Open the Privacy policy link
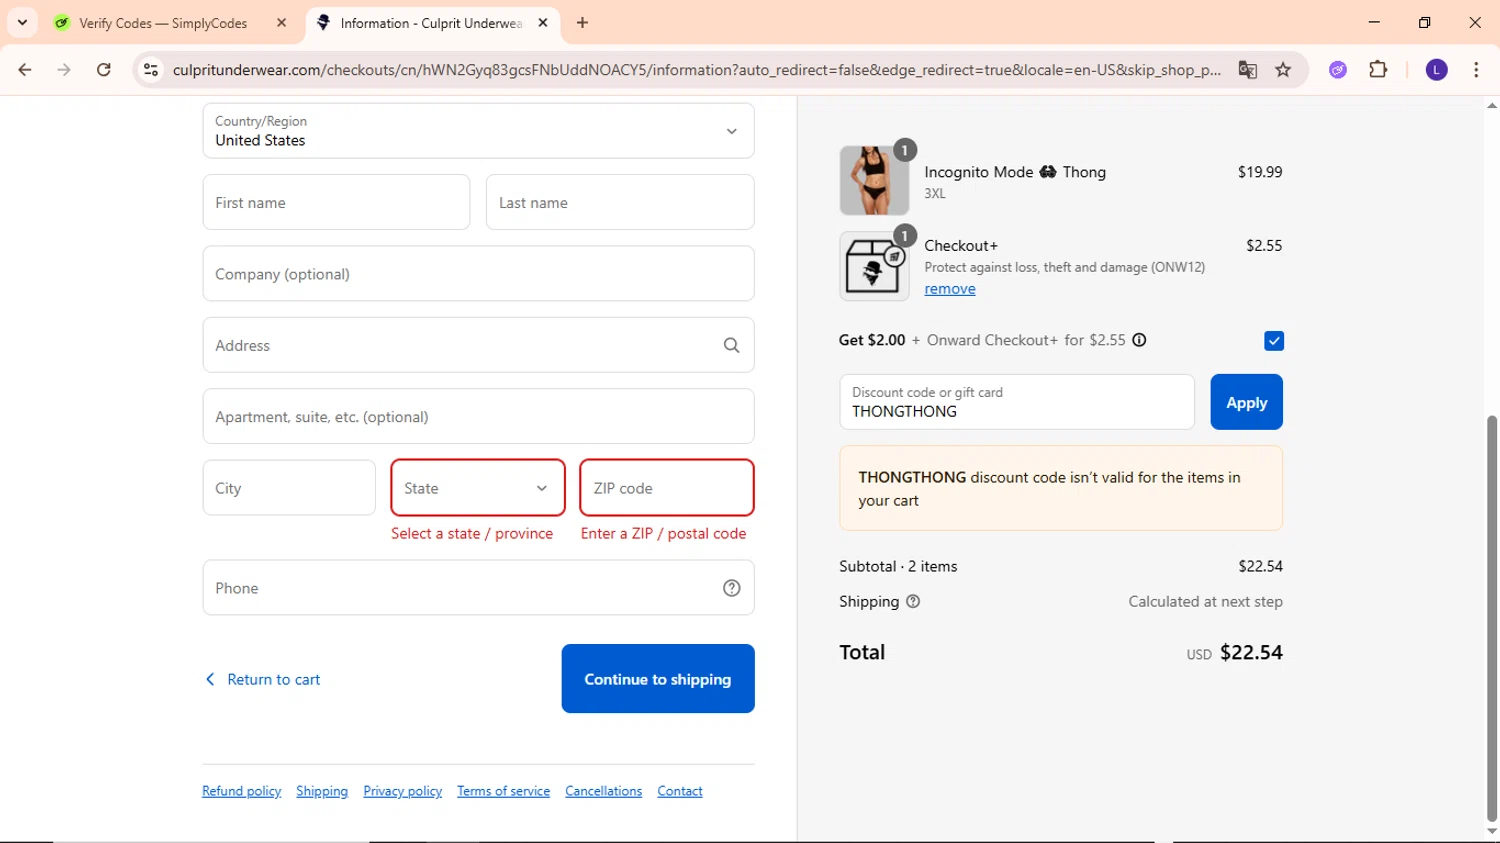This screenshot has width=1500, height=843. click(403, 791)
